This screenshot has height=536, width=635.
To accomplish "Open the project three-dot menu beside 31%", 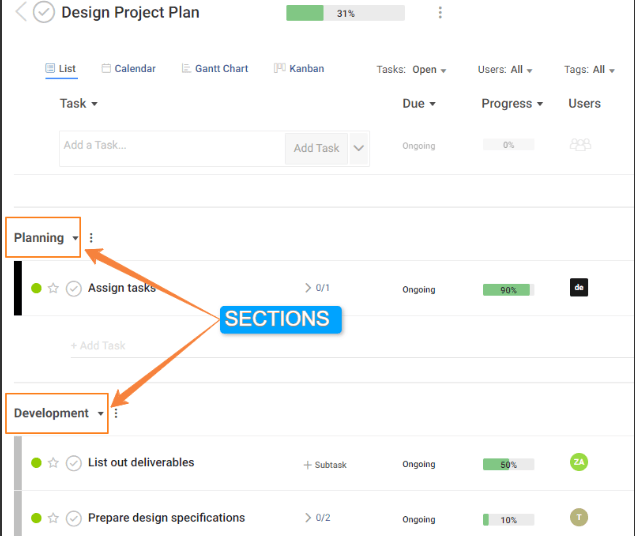I will 440,13.
